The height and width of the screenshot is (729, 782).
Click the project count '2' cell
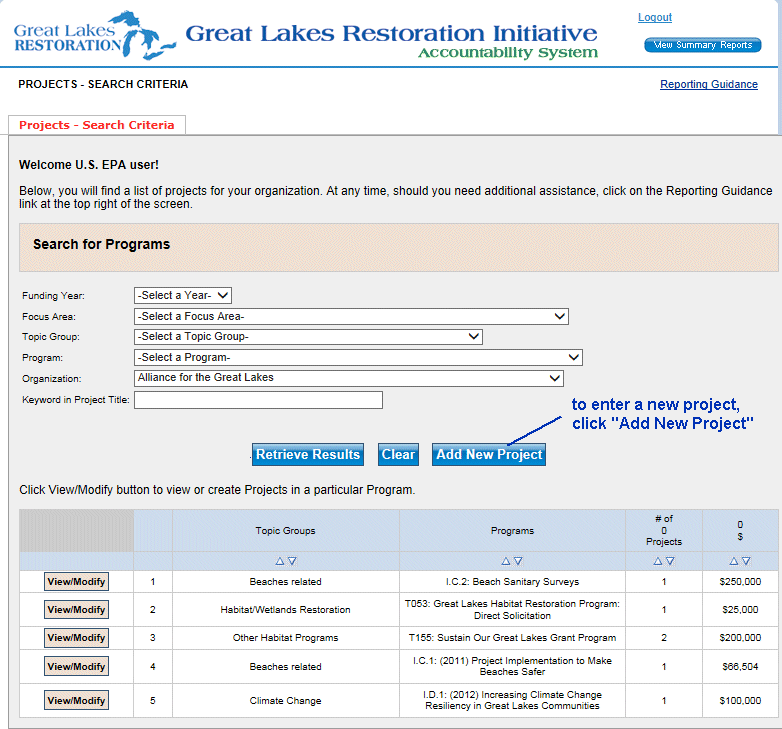[x=664, y=638]
